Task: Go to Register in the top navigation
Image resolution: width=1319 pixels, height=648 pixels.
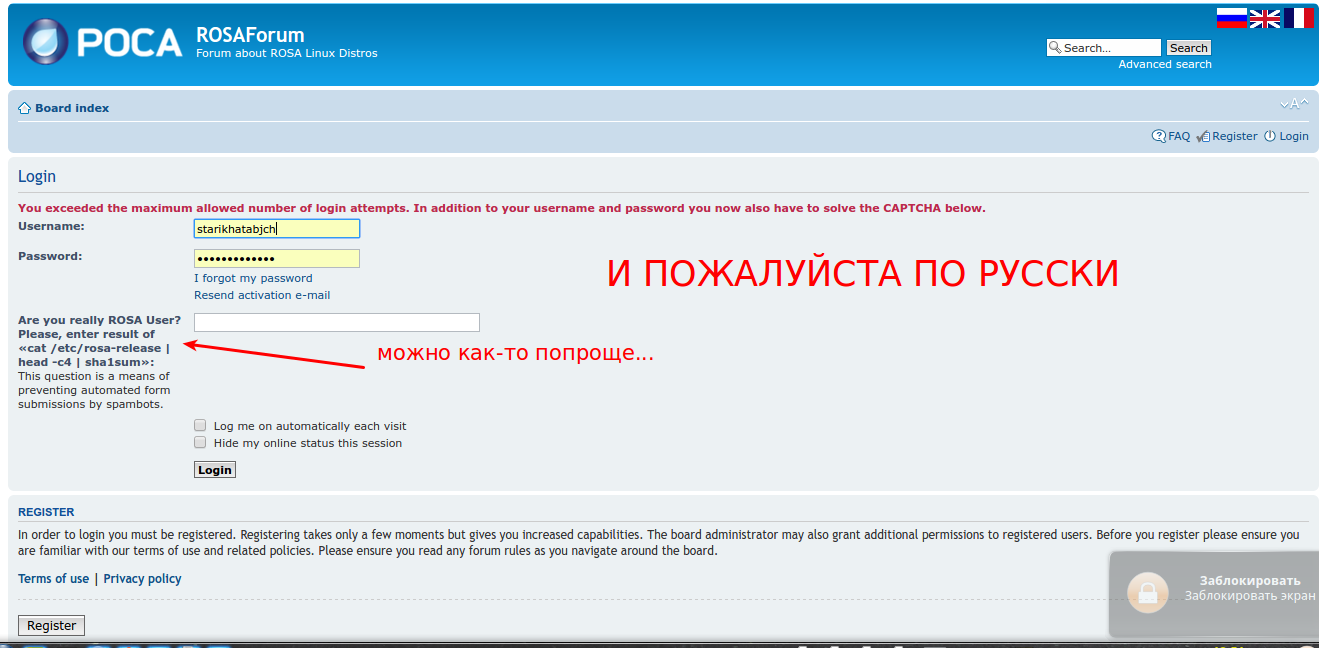Action: coord(1235,136)
